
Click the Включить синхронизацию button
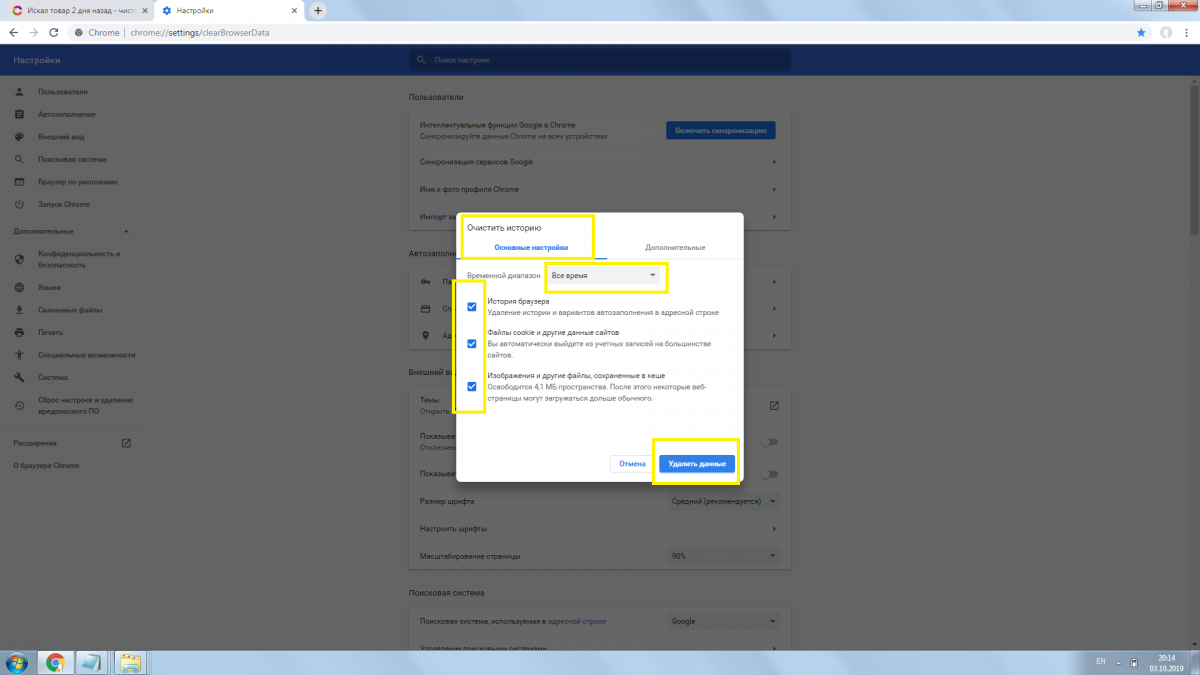point(721,130)
